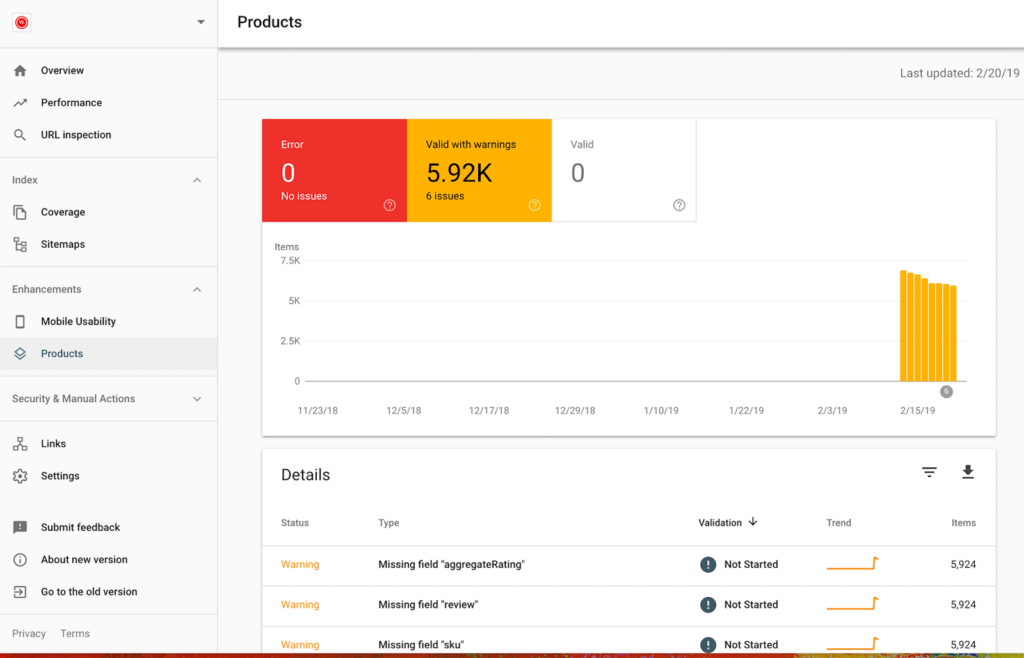Toggle the Valid with warnings card

tap(479, 170)
